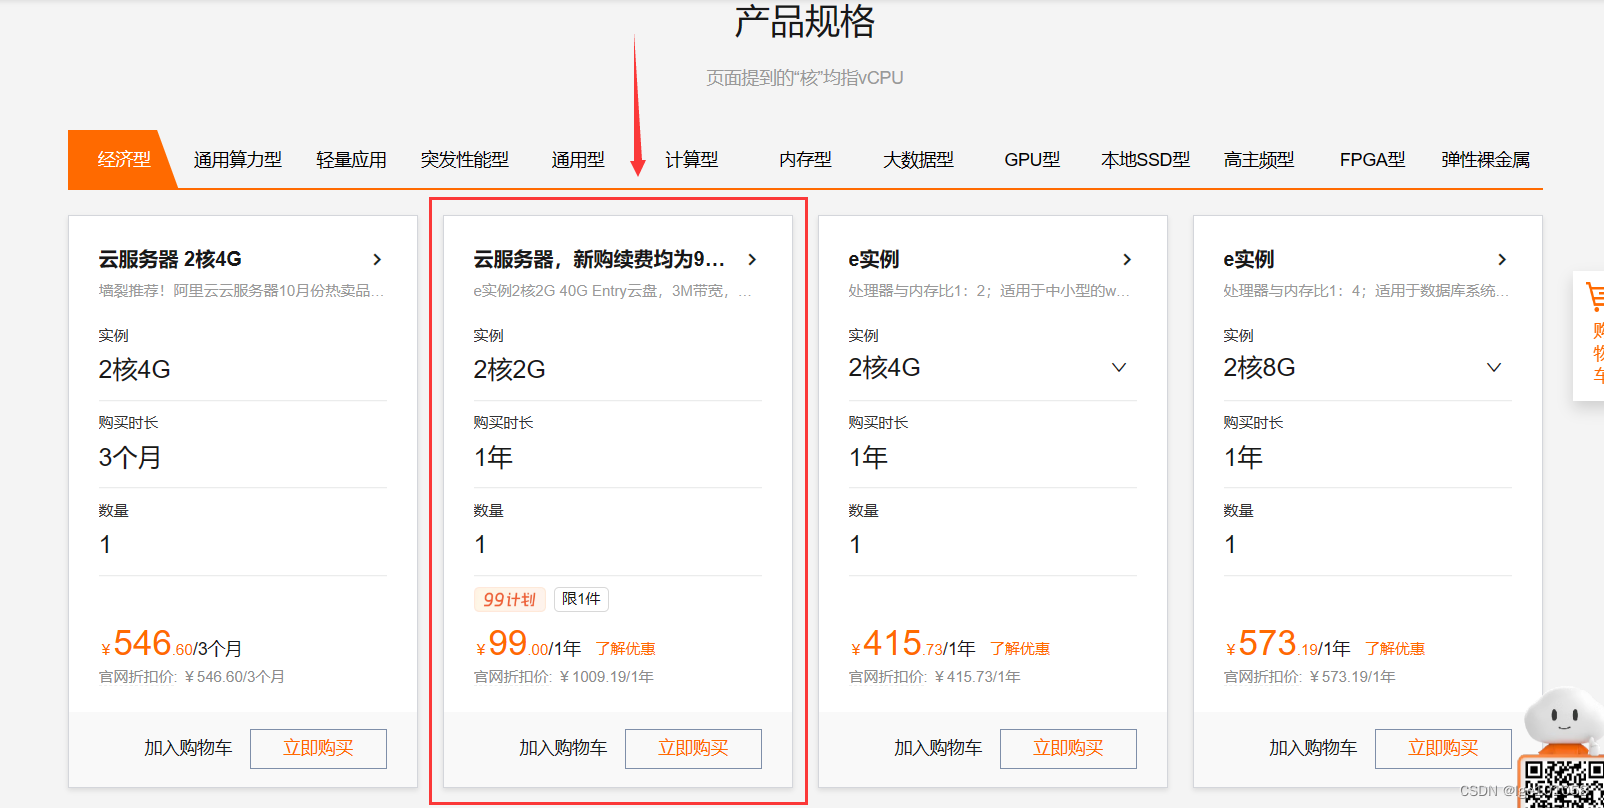The width and height of the screenshot is (1604, 808).
Task: Add the 99.00 2核2G server to cart
Action: (563, 748)
